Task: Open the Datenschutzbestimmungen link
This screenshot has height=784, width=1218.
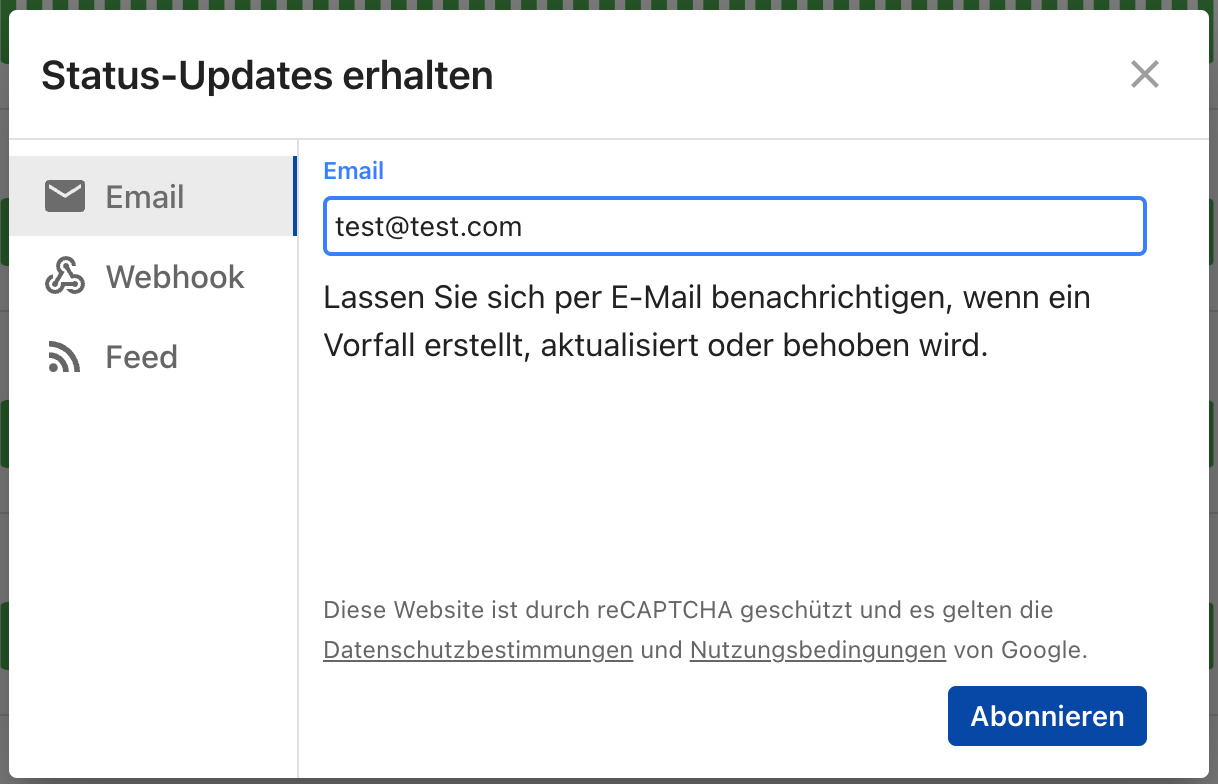Action: [x=478, y=650]
